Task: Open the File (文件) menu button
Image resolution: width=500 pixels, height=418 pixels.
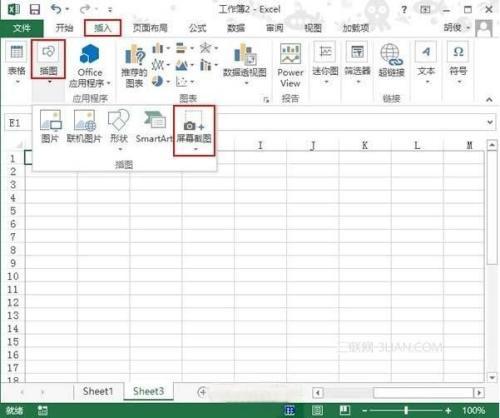Action: click(x=22, y=28)
